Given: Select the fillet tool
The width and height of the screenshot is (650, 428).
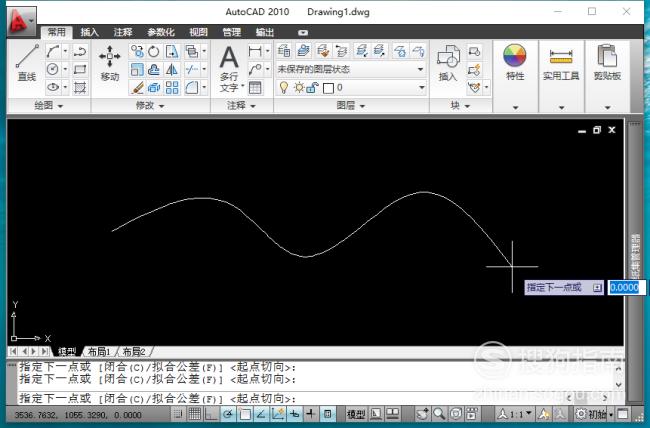Looking at the screenshot, I should click(x=192, y=87).
